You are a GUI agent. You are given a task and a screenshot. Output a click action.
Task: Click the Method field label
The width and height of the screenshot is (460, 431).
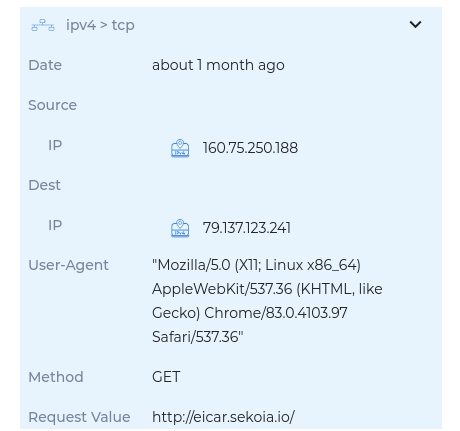[x=56, y=377]
